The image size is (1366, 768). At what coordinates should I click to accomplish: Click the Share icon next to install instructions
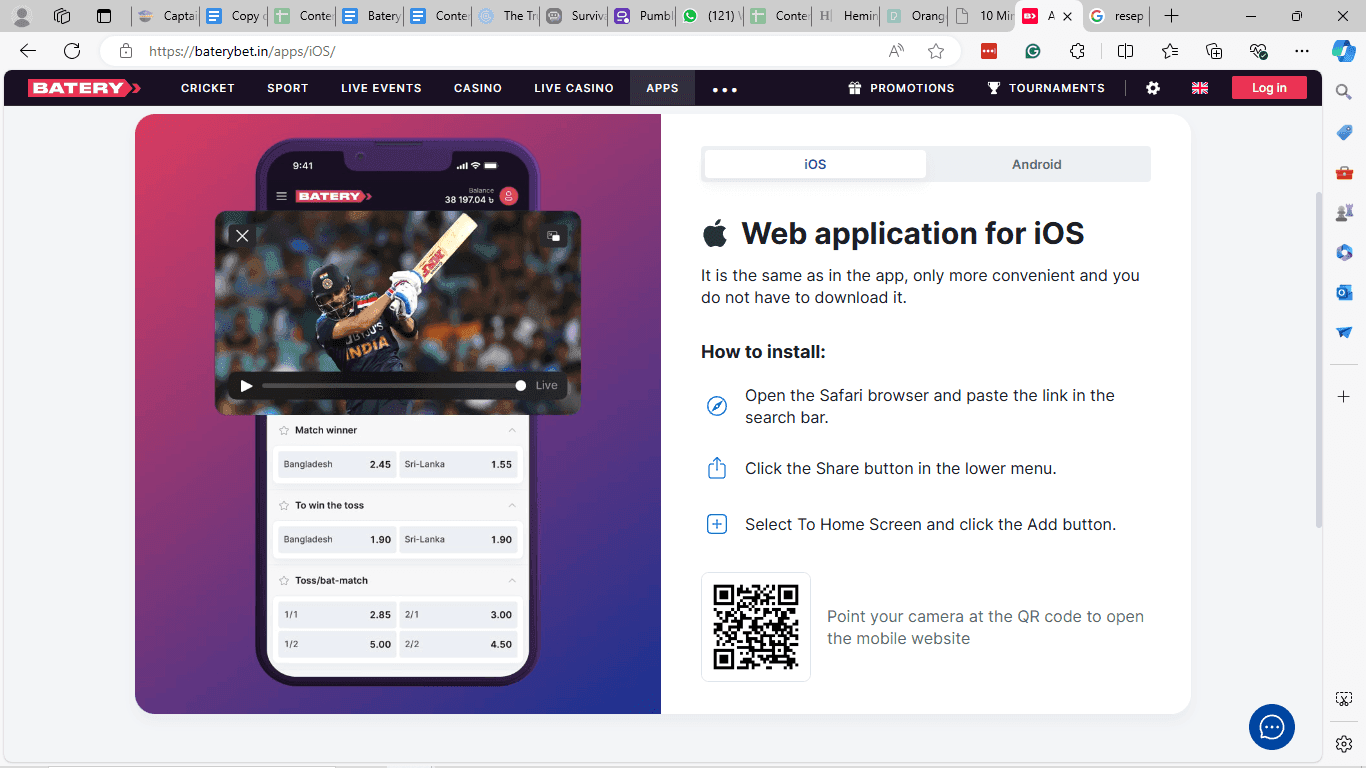[717, 468]
